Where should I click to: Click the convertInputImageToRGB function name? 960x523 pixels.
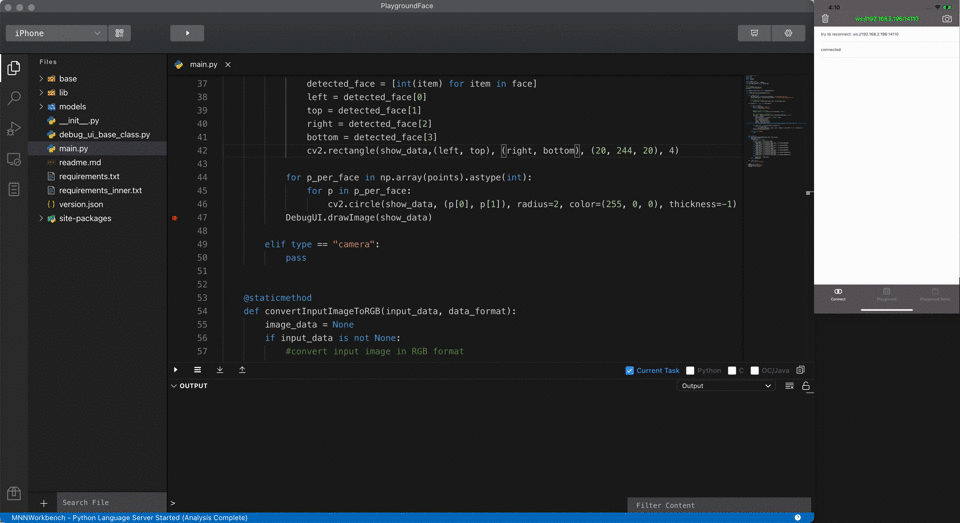click(323, 312)
